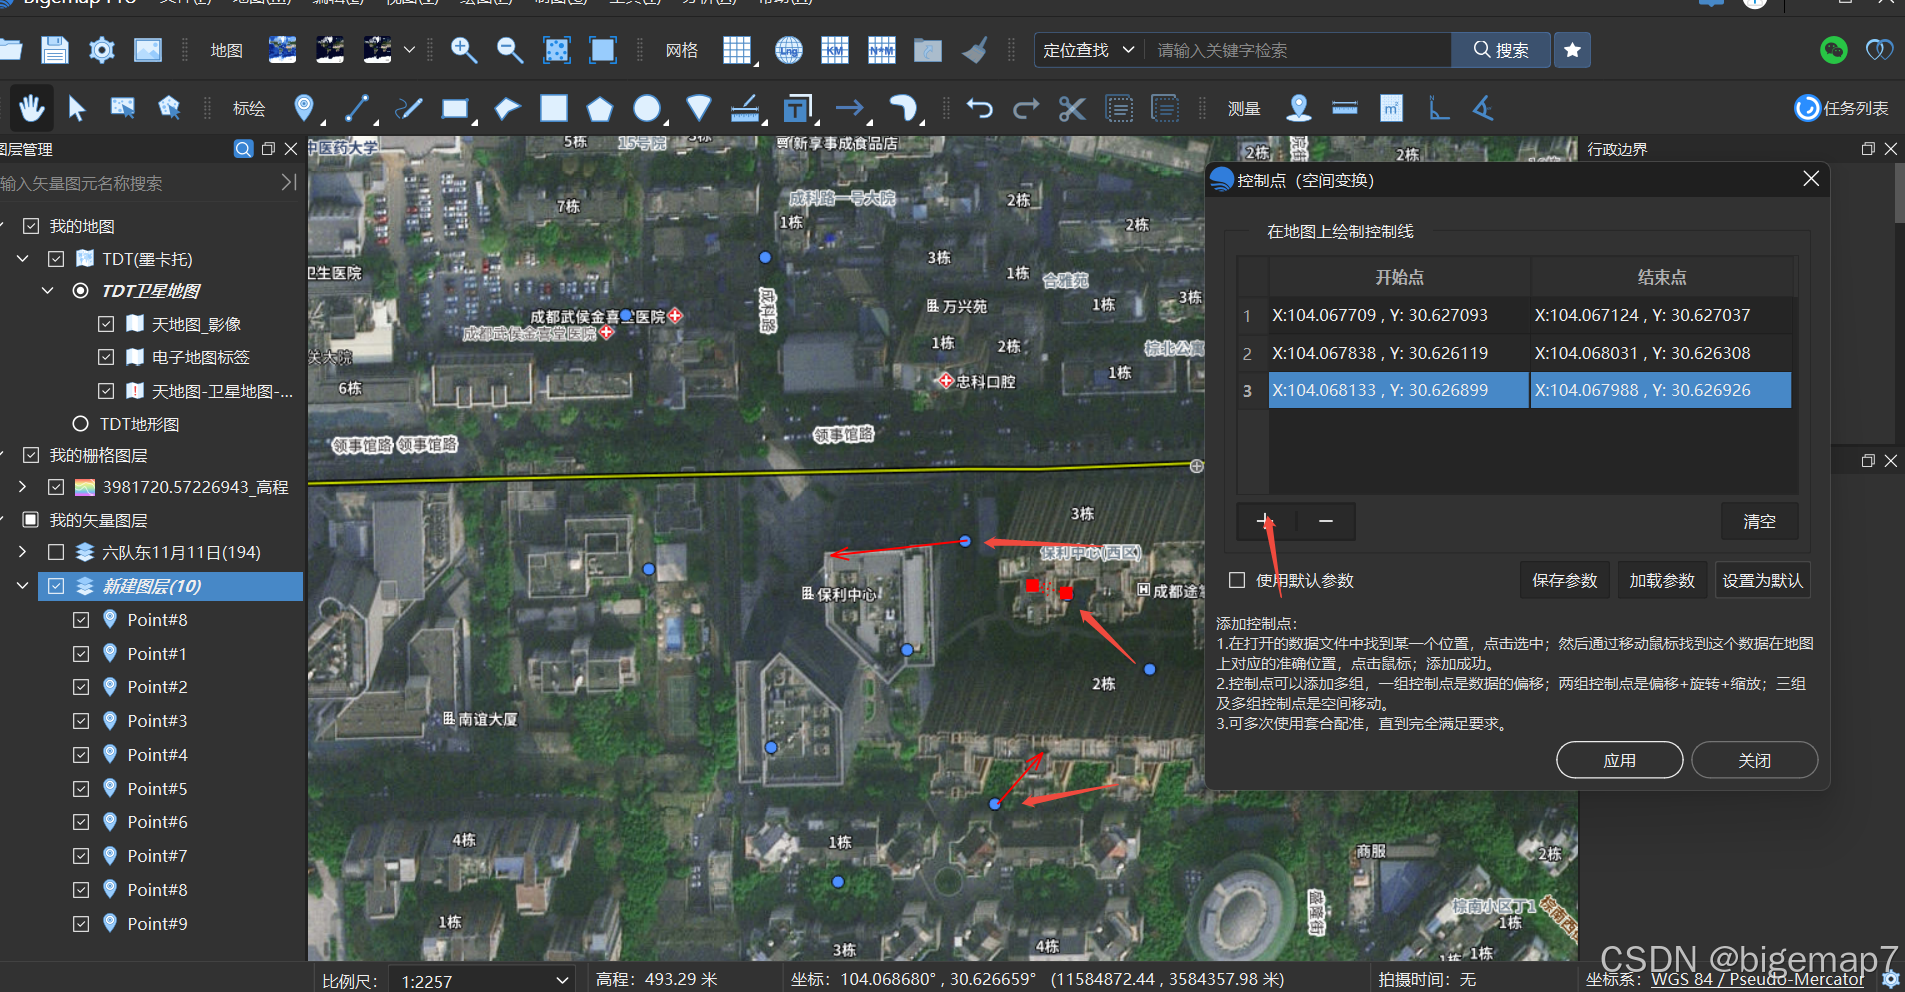Toggle 我的地图 checkbox
This screenshot has height=992, width=1905.
(31, 226)
